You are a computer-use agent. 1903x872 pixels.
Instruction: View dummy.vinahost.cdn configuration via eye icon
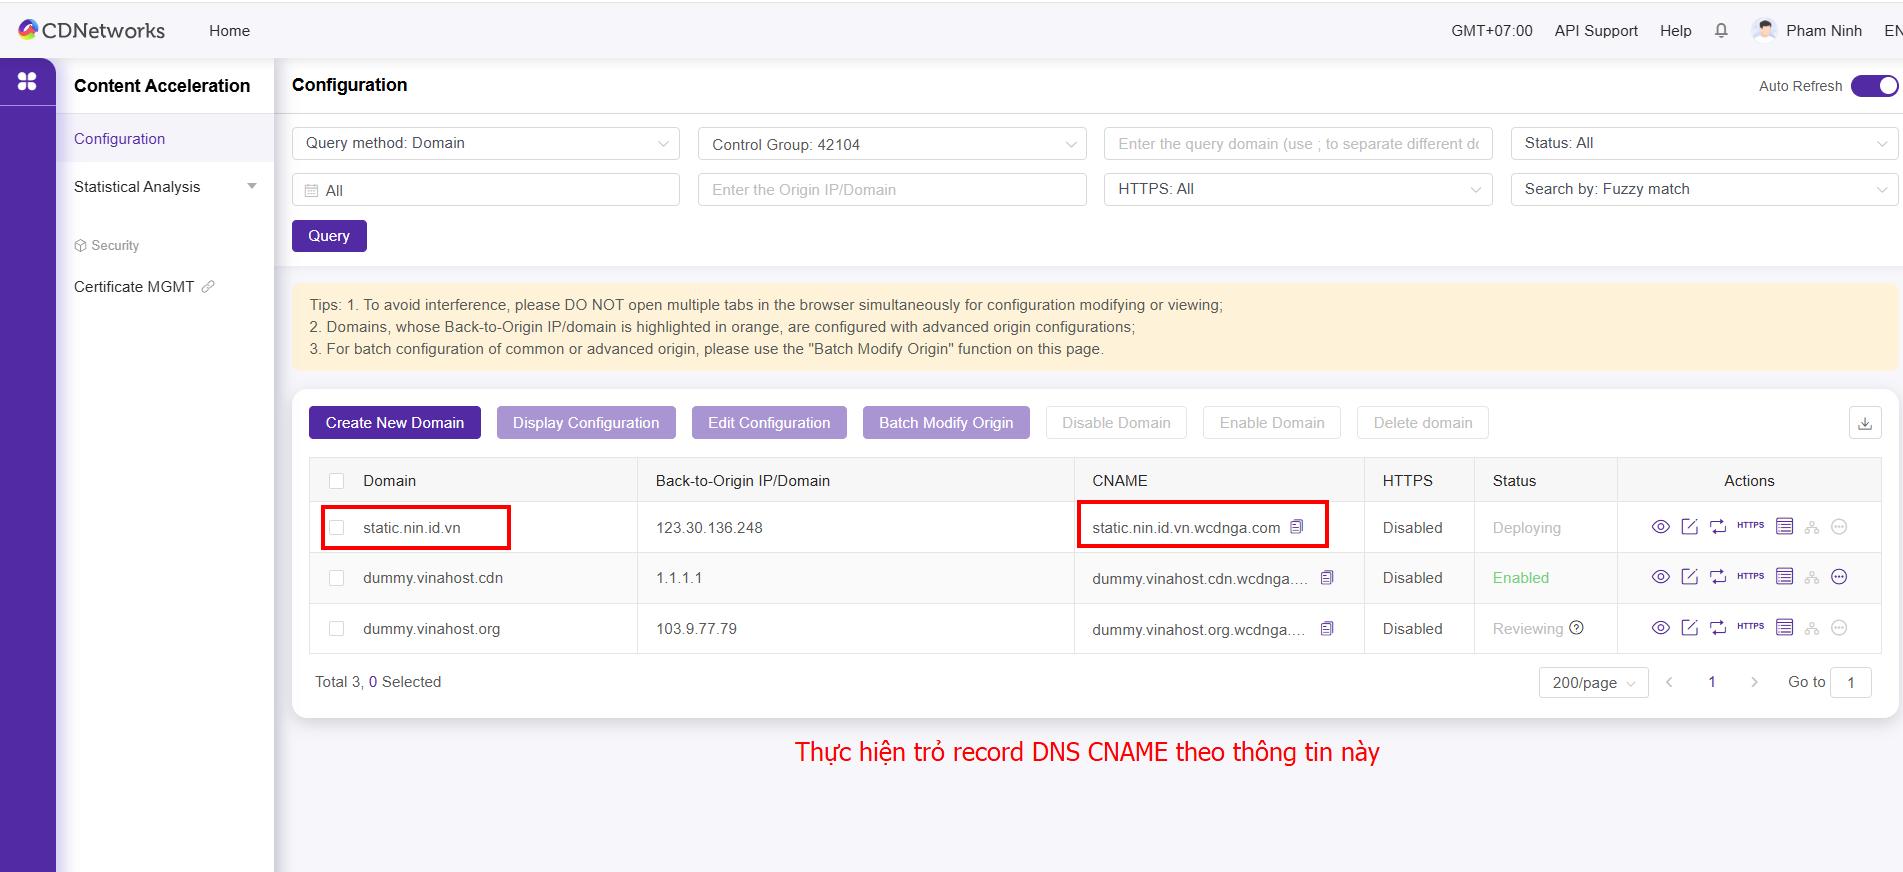click(1661, 577)
